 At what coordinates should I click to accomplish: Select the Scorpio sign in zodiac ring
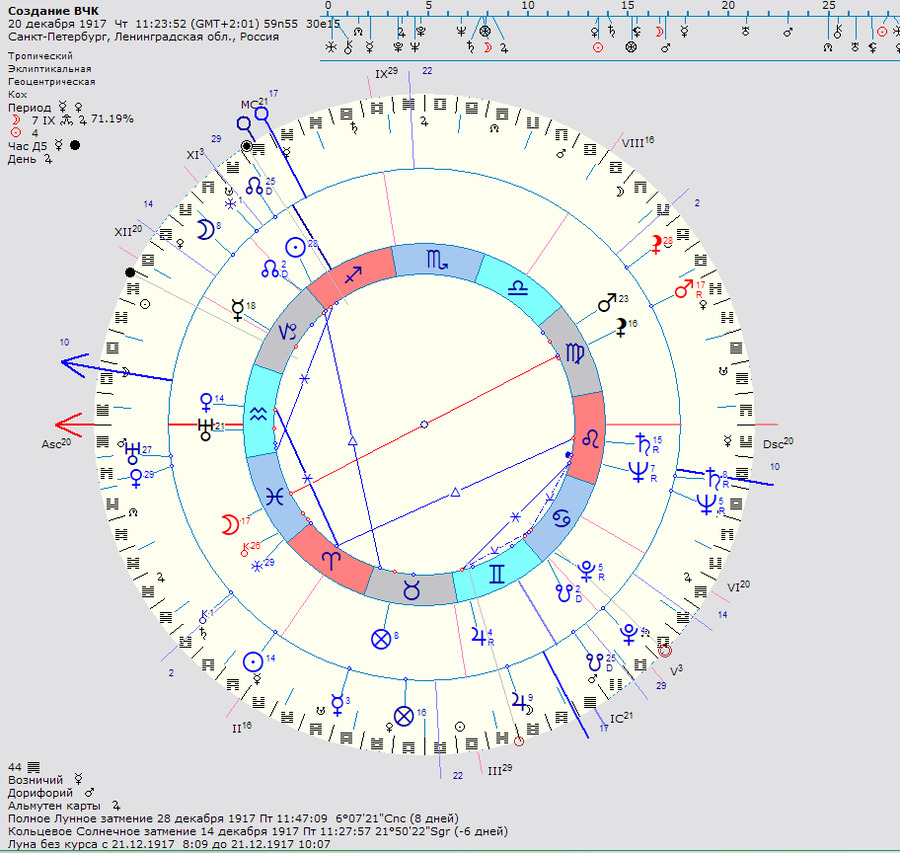(x=437, y=259)
